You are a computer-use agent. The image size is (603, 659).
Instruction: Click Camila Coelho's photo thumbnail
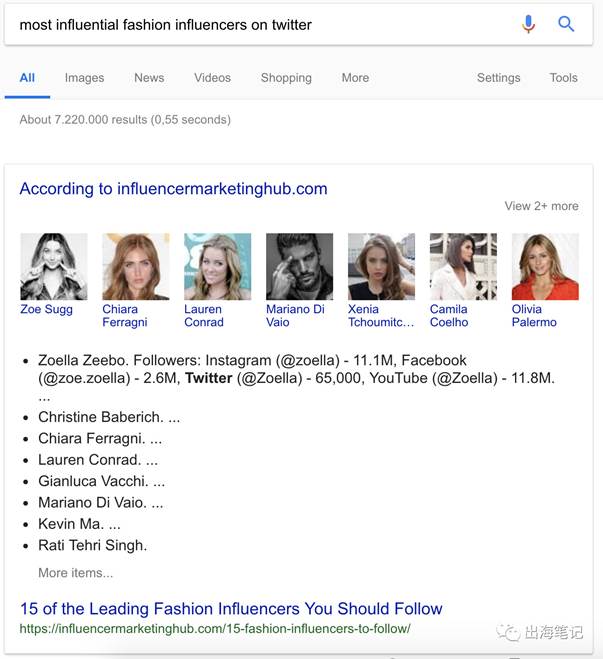pos(463,266)
